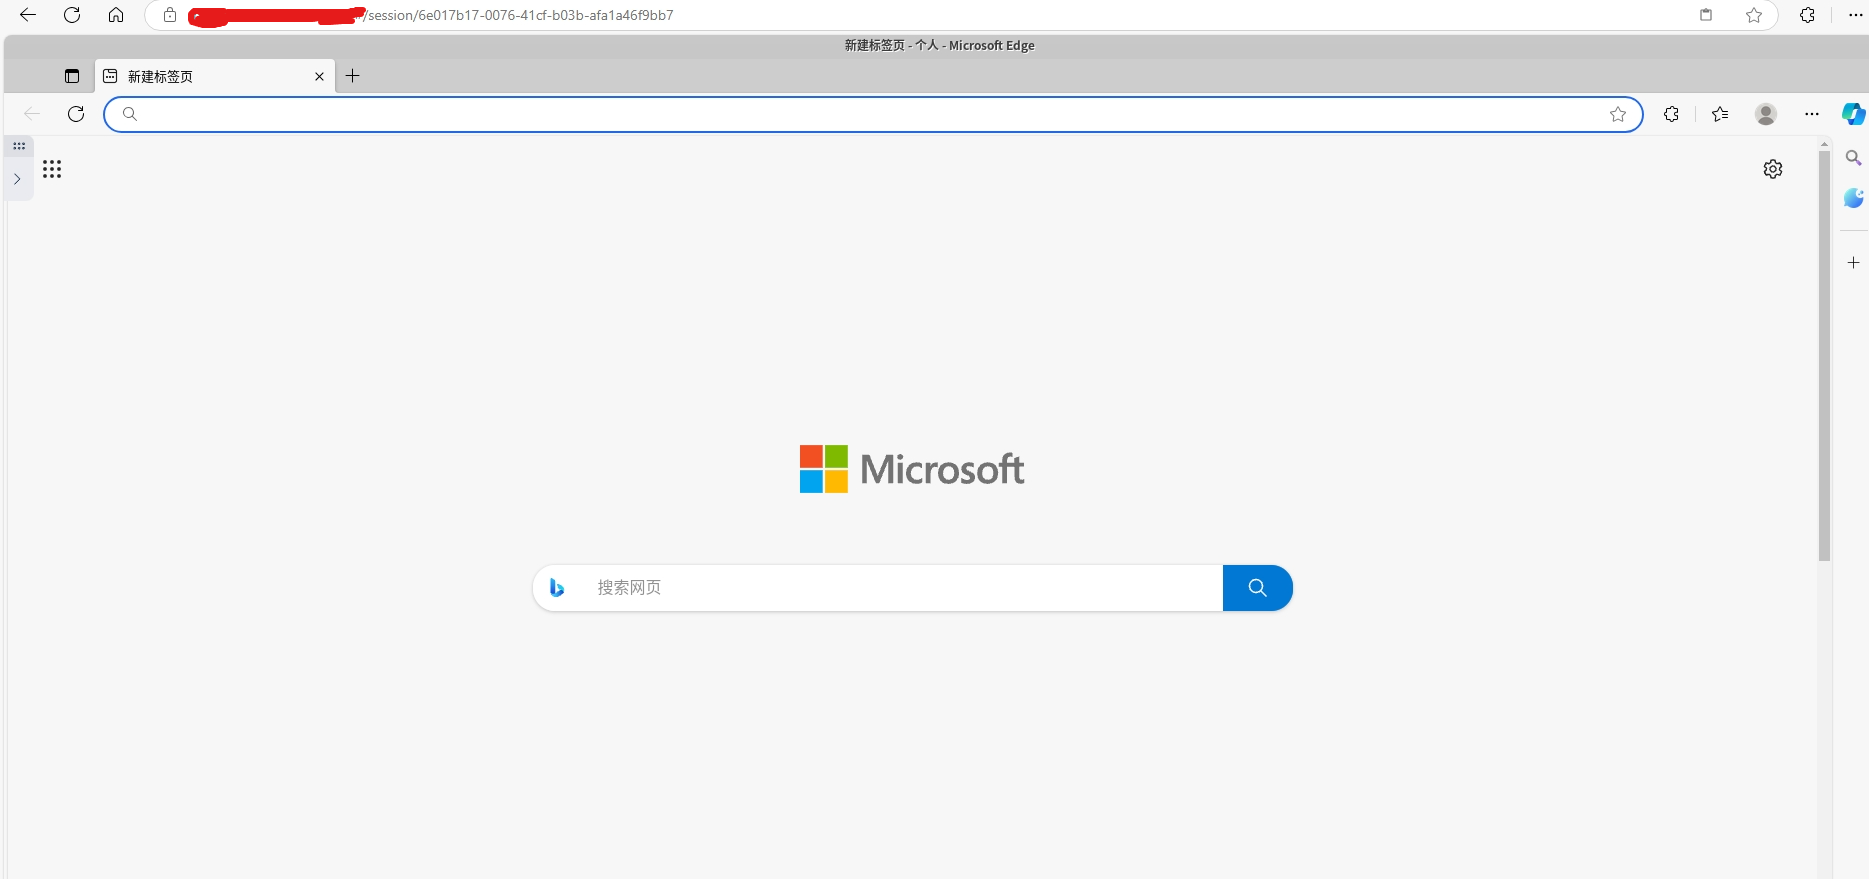The width and height of the screenshot is (1869, 879).
Task: Click the page vertical scrollbar
Action: pyautogui.click(x=1824, y=355)
